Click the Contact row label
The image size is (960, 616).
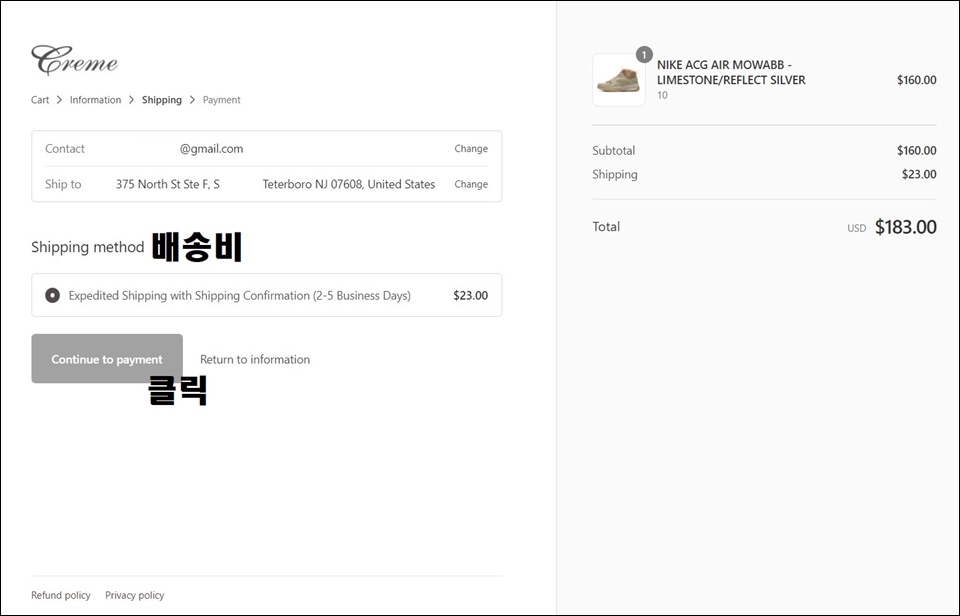[65, 149]
